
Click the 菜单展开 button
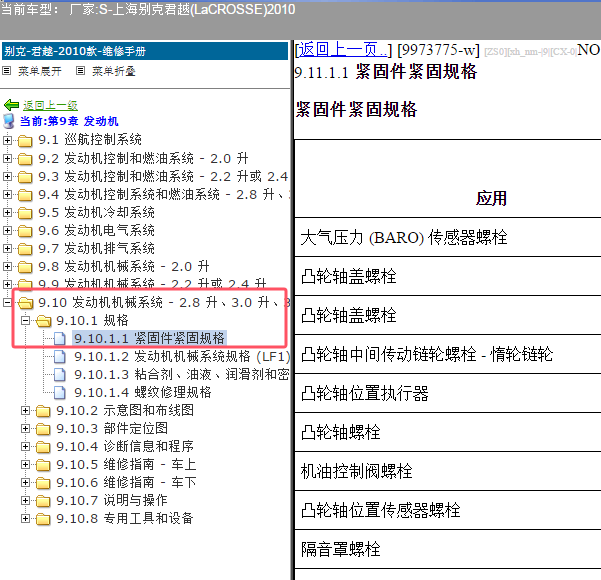[x=40, y=71]
